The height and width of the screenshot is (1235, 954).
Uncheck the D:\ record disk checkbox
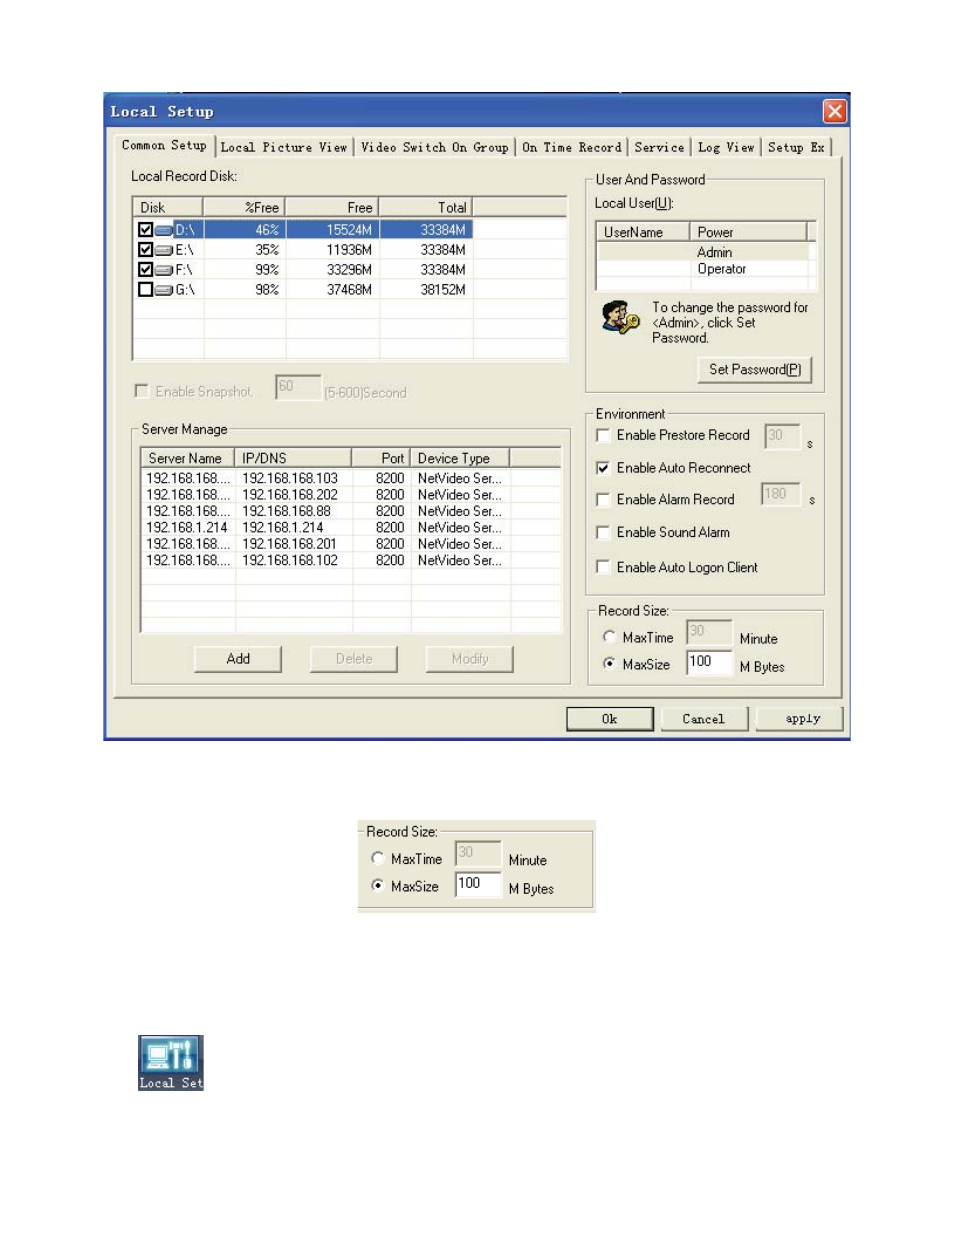click(145, 230)
